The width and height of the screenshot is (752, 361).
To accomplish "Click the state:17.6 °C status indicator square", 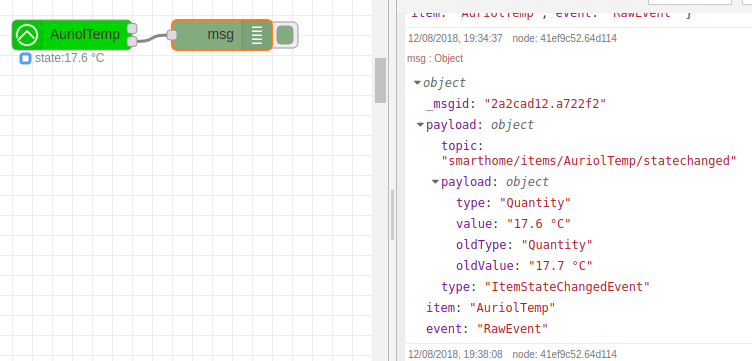I will click(25, 59).
